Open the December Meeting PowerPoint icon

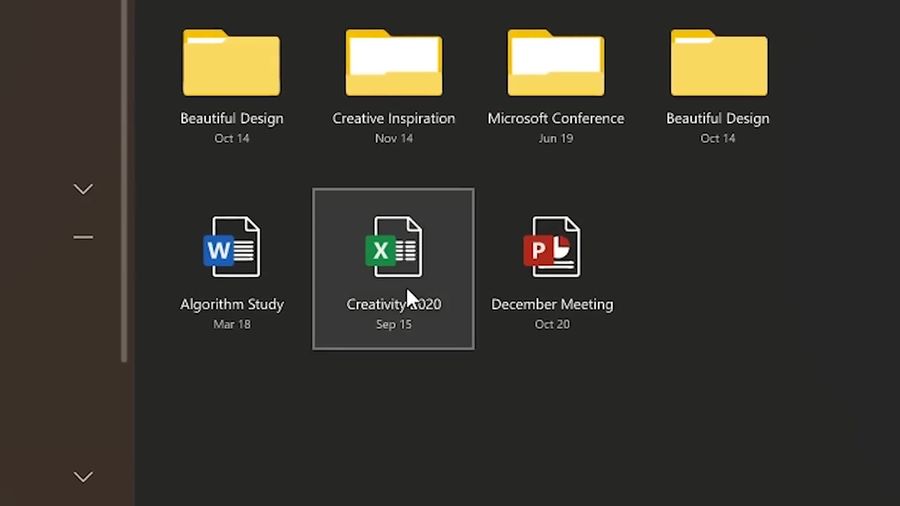pyautogui.click(x=552, y=247)
